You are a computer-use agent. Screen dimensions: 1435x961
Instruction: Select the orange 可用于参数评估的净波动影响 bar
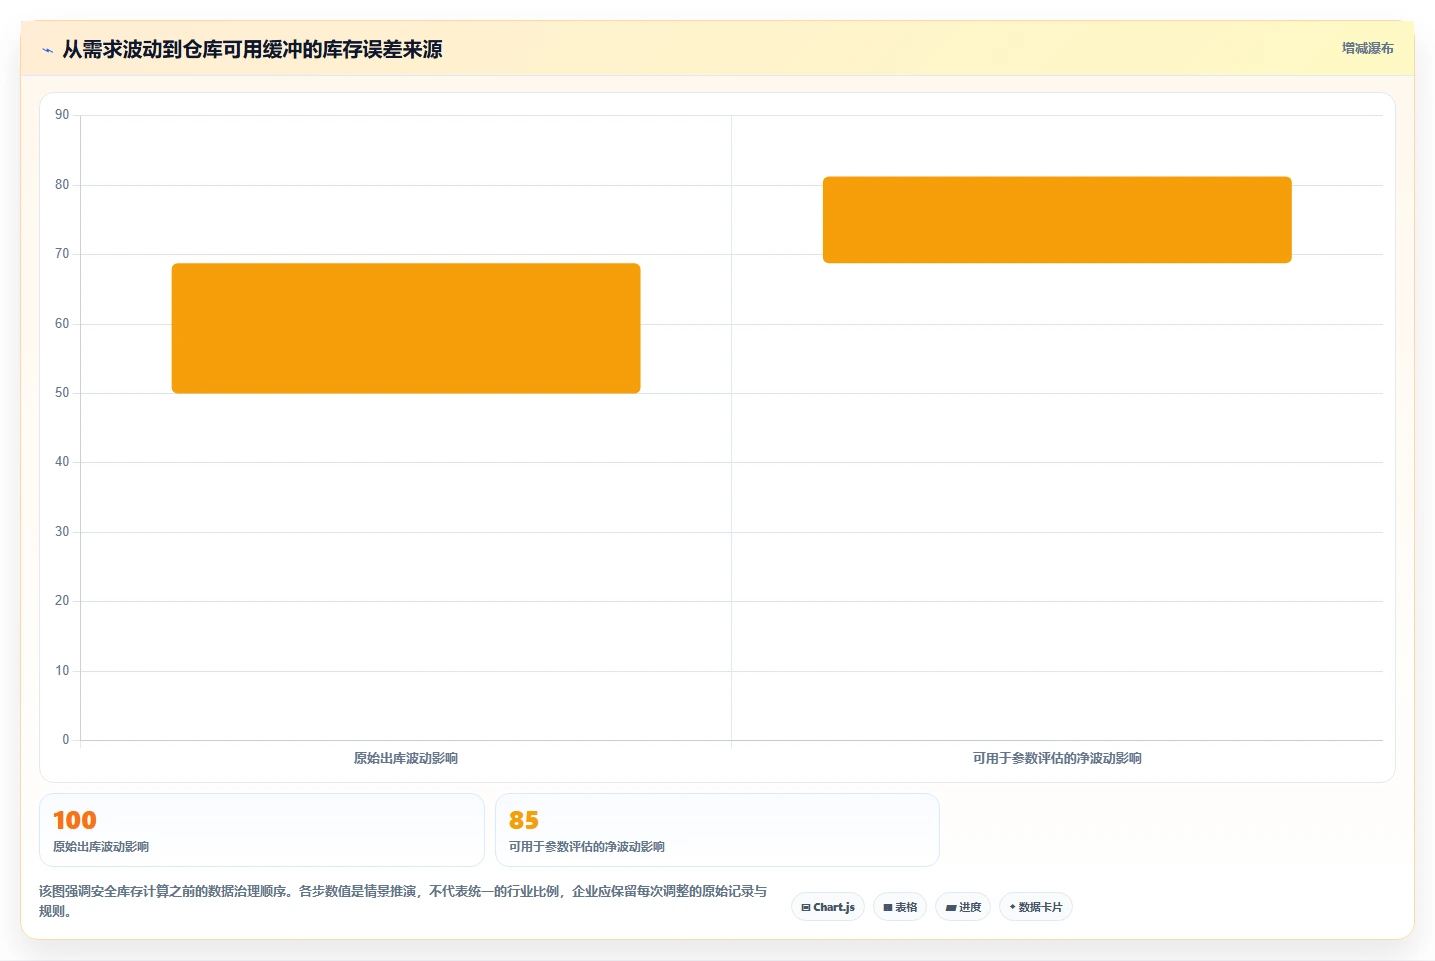tap(1057, 220)
